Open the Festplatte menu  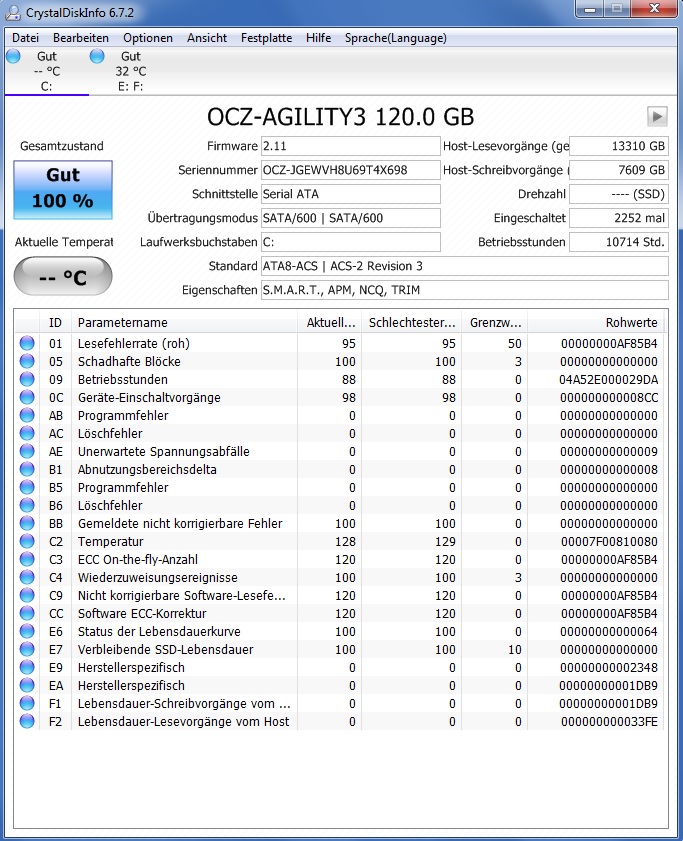point(266,38)
